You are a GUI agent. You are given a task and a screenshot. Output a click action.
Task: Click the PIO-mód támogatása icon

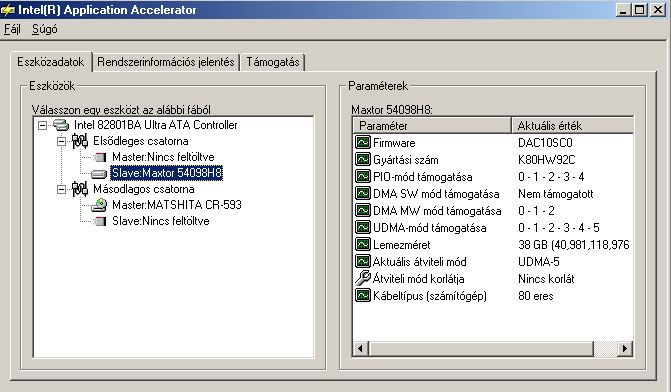(x=362, y=176)
